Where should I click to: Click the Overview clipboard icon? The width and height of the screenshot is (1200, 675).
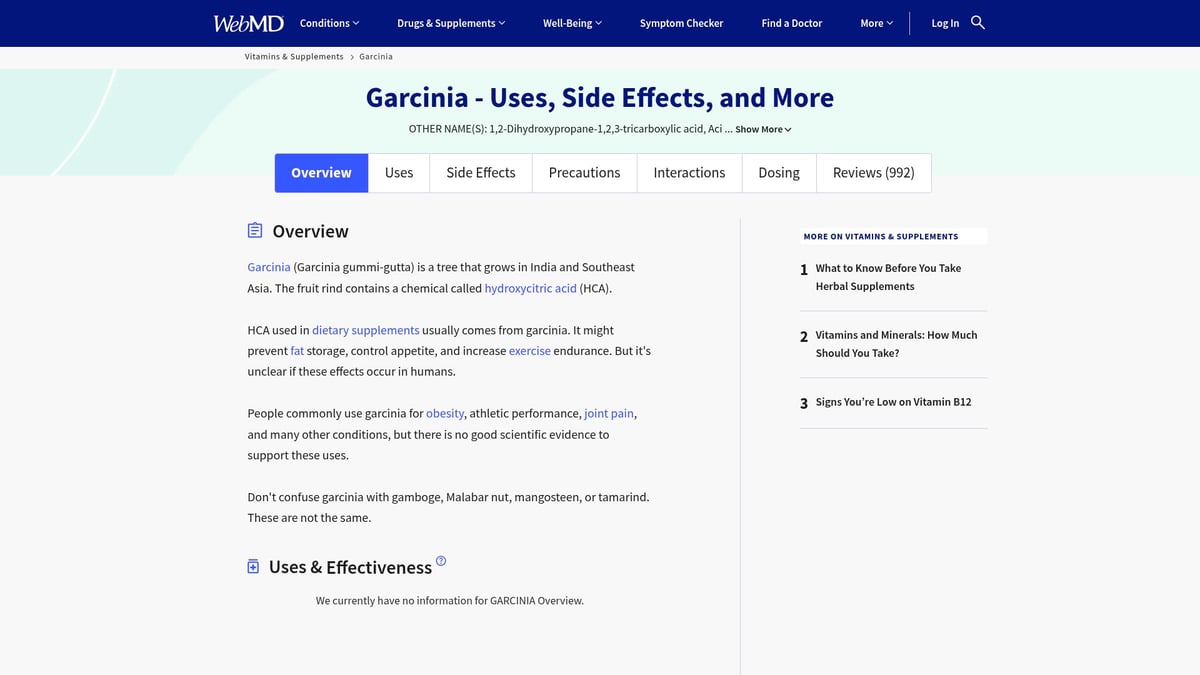pos(255,231)
